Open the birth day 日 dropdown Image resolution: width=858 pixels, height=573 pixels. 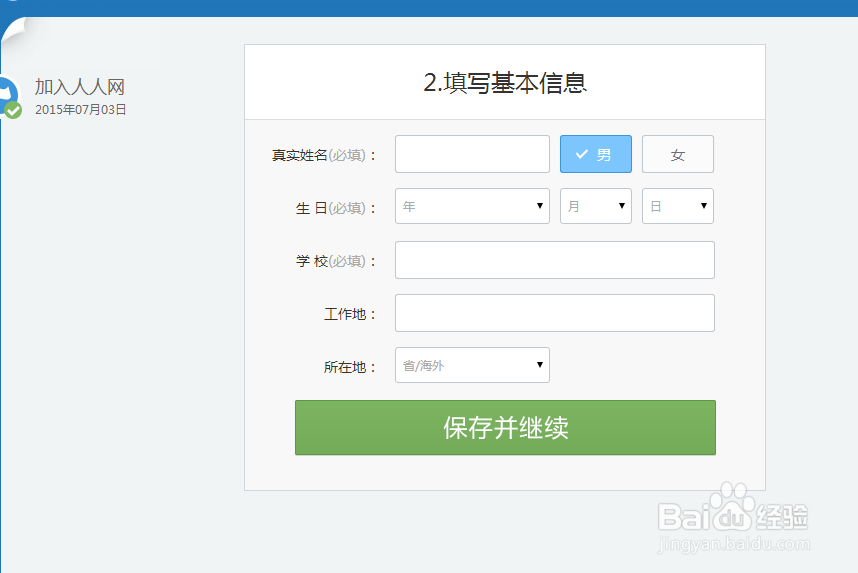click(x=677, y=206)
